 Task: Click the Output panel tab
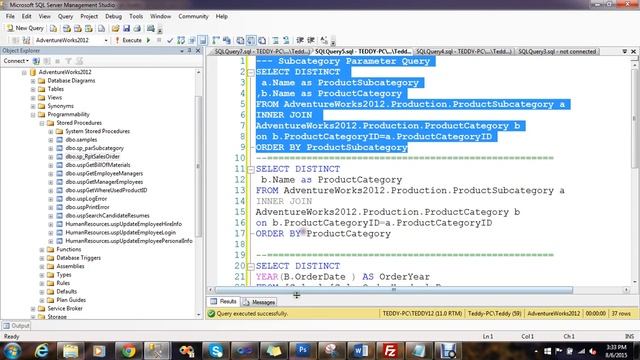[16, 326]
